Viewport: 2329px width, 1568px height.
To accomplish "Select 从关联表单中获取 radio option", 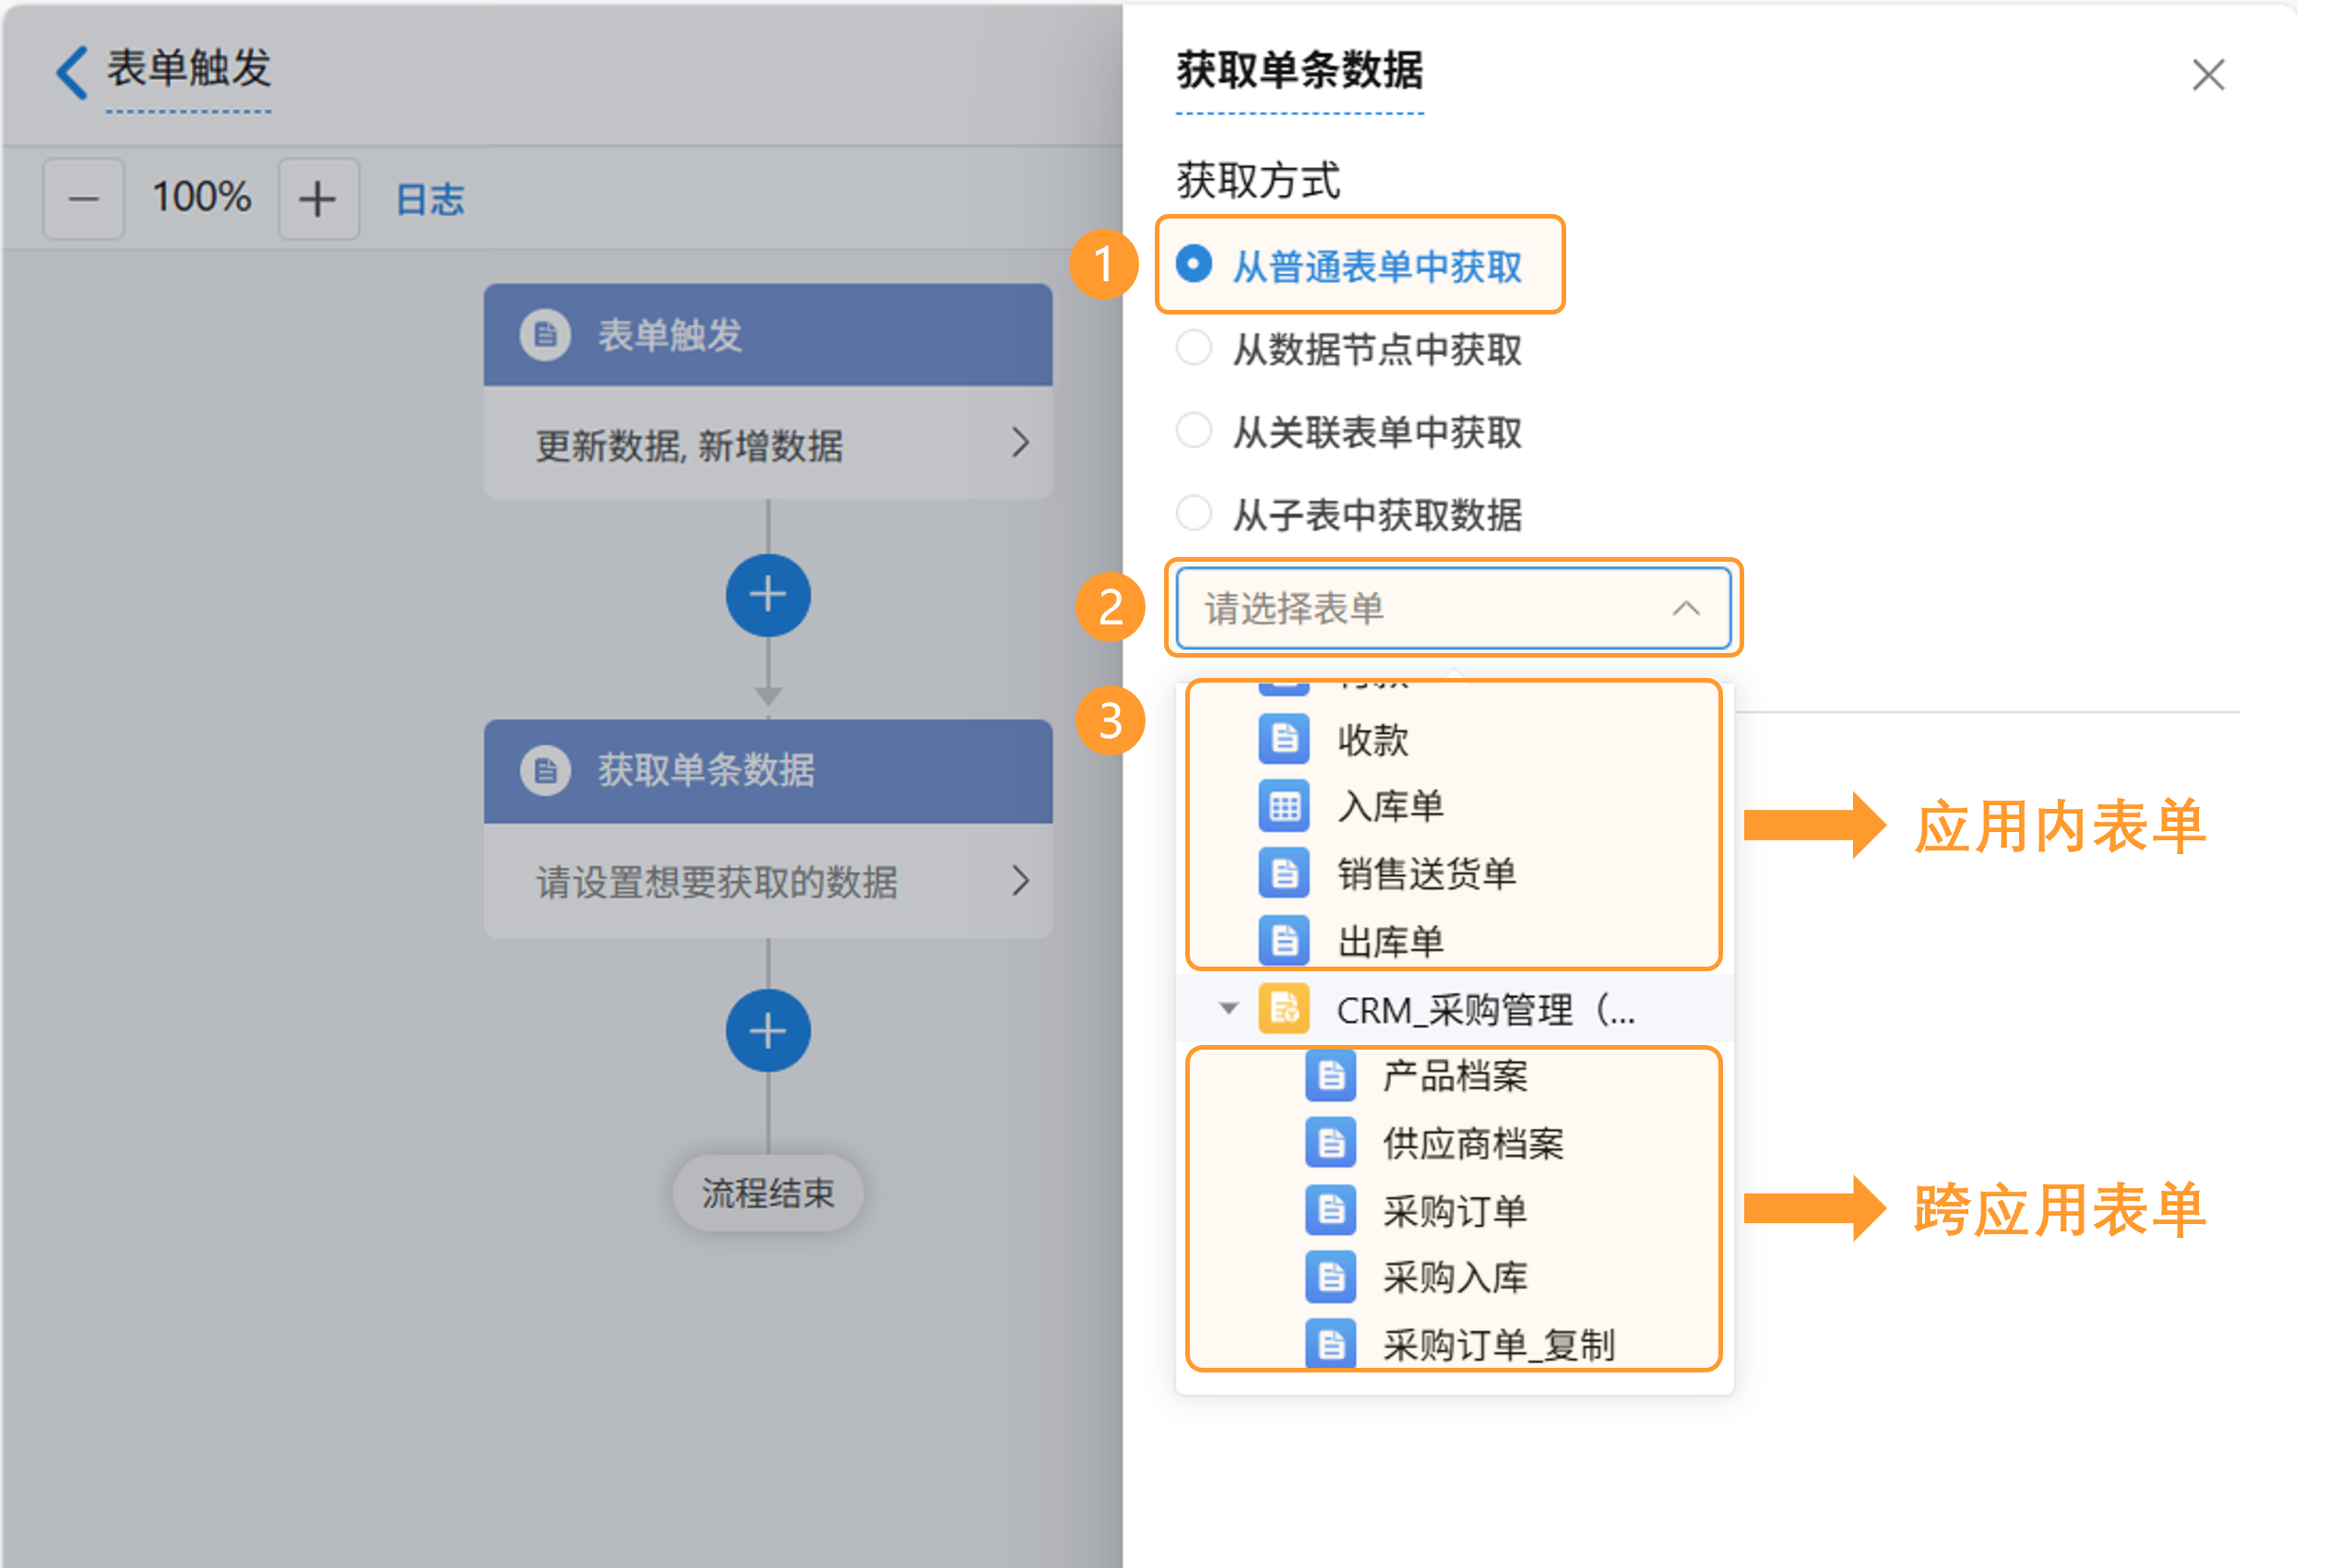I will 1193,431.
